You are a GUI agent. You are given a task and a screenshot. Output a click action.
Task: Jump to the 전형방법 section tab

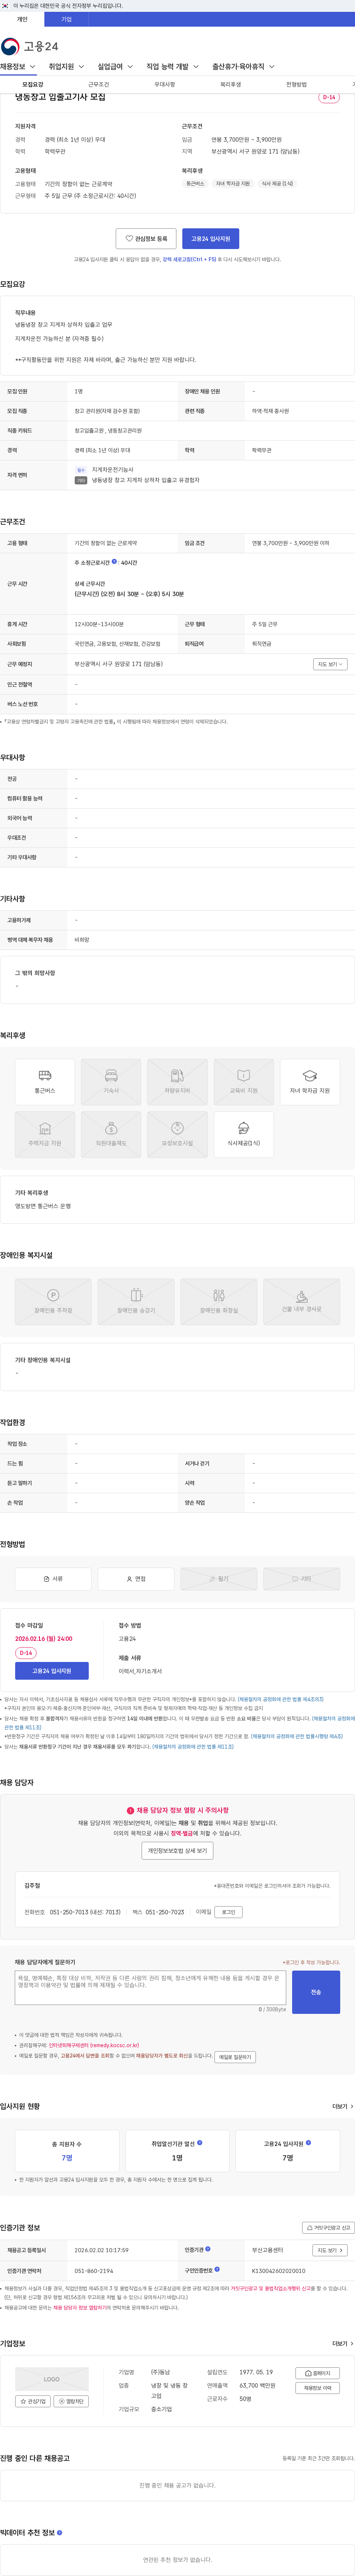point(297,85)
